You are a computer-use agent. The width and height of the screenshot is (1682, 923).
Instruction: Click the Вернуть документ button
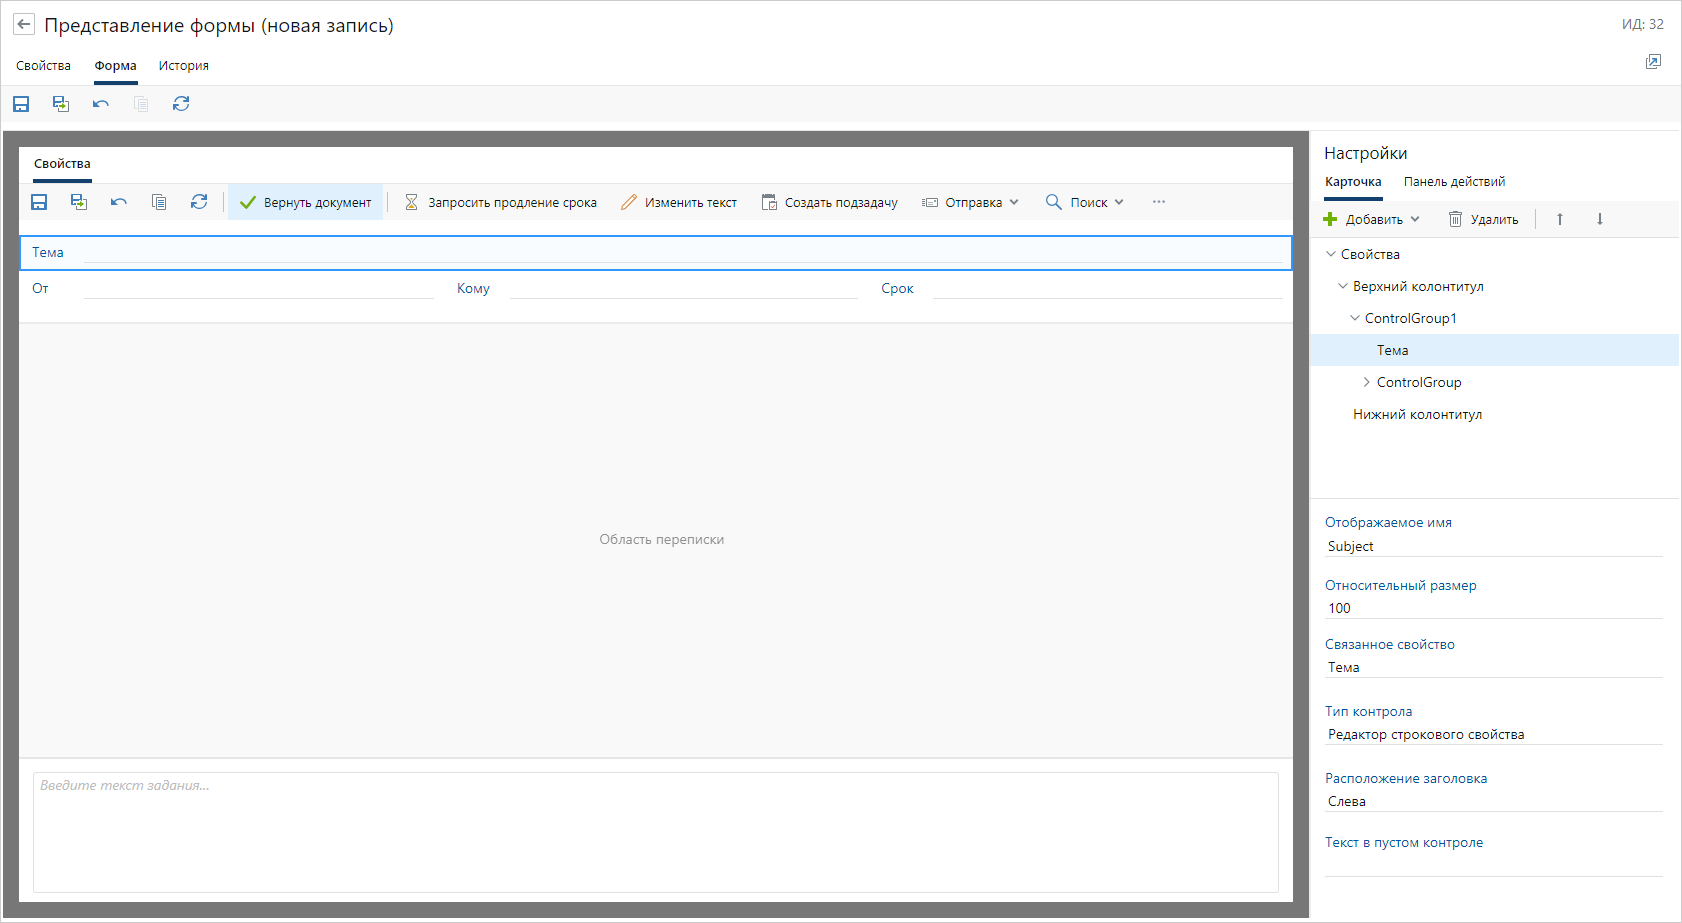(x=306, y=202)
